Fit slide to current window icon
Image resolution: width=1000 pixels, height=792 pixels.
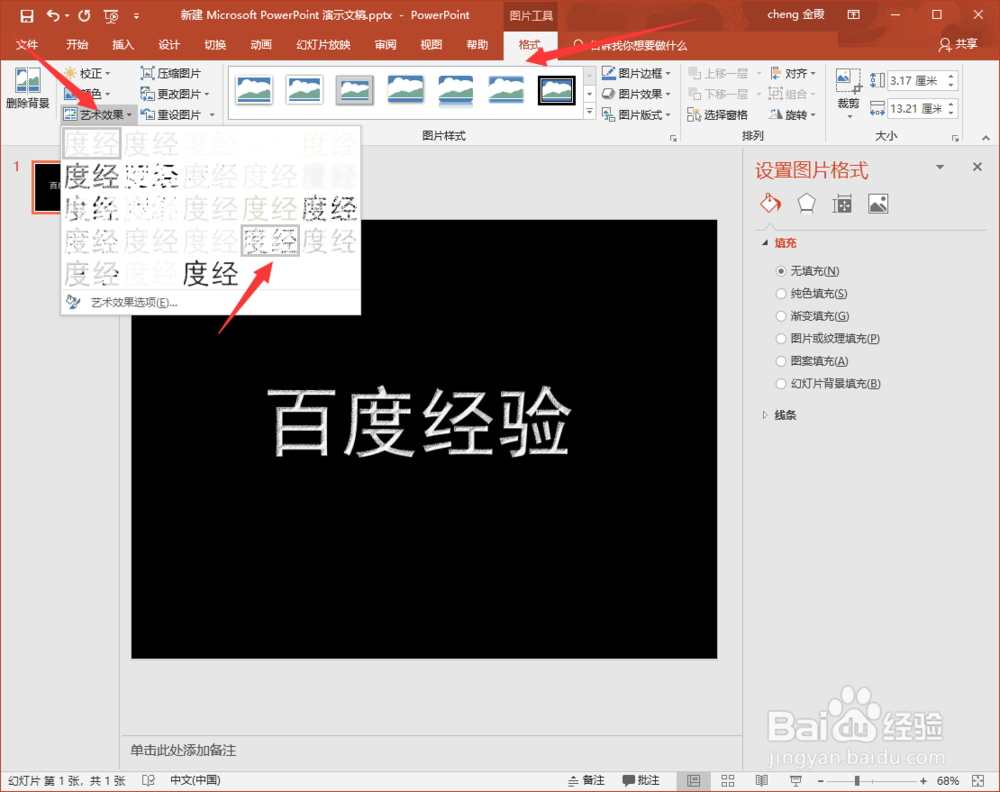click(978, 781)
